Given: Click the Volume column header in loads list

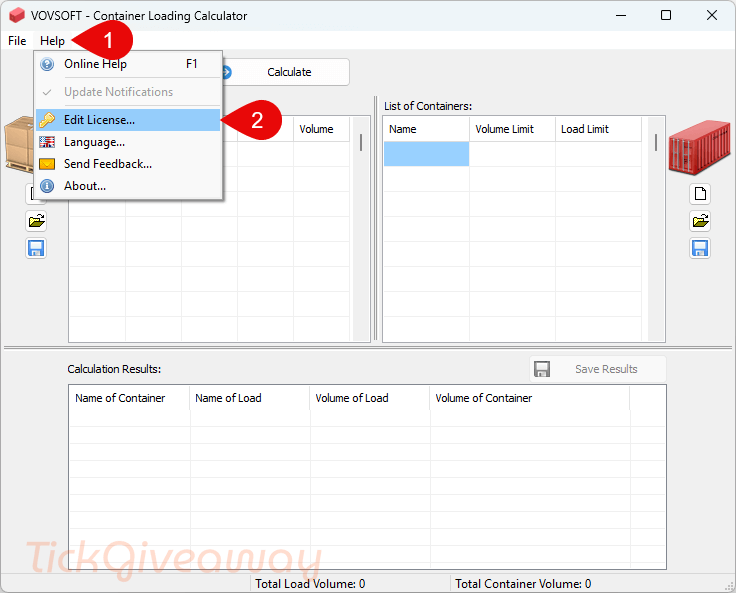Looking at the screenshot, I should [x=322, y=129].
